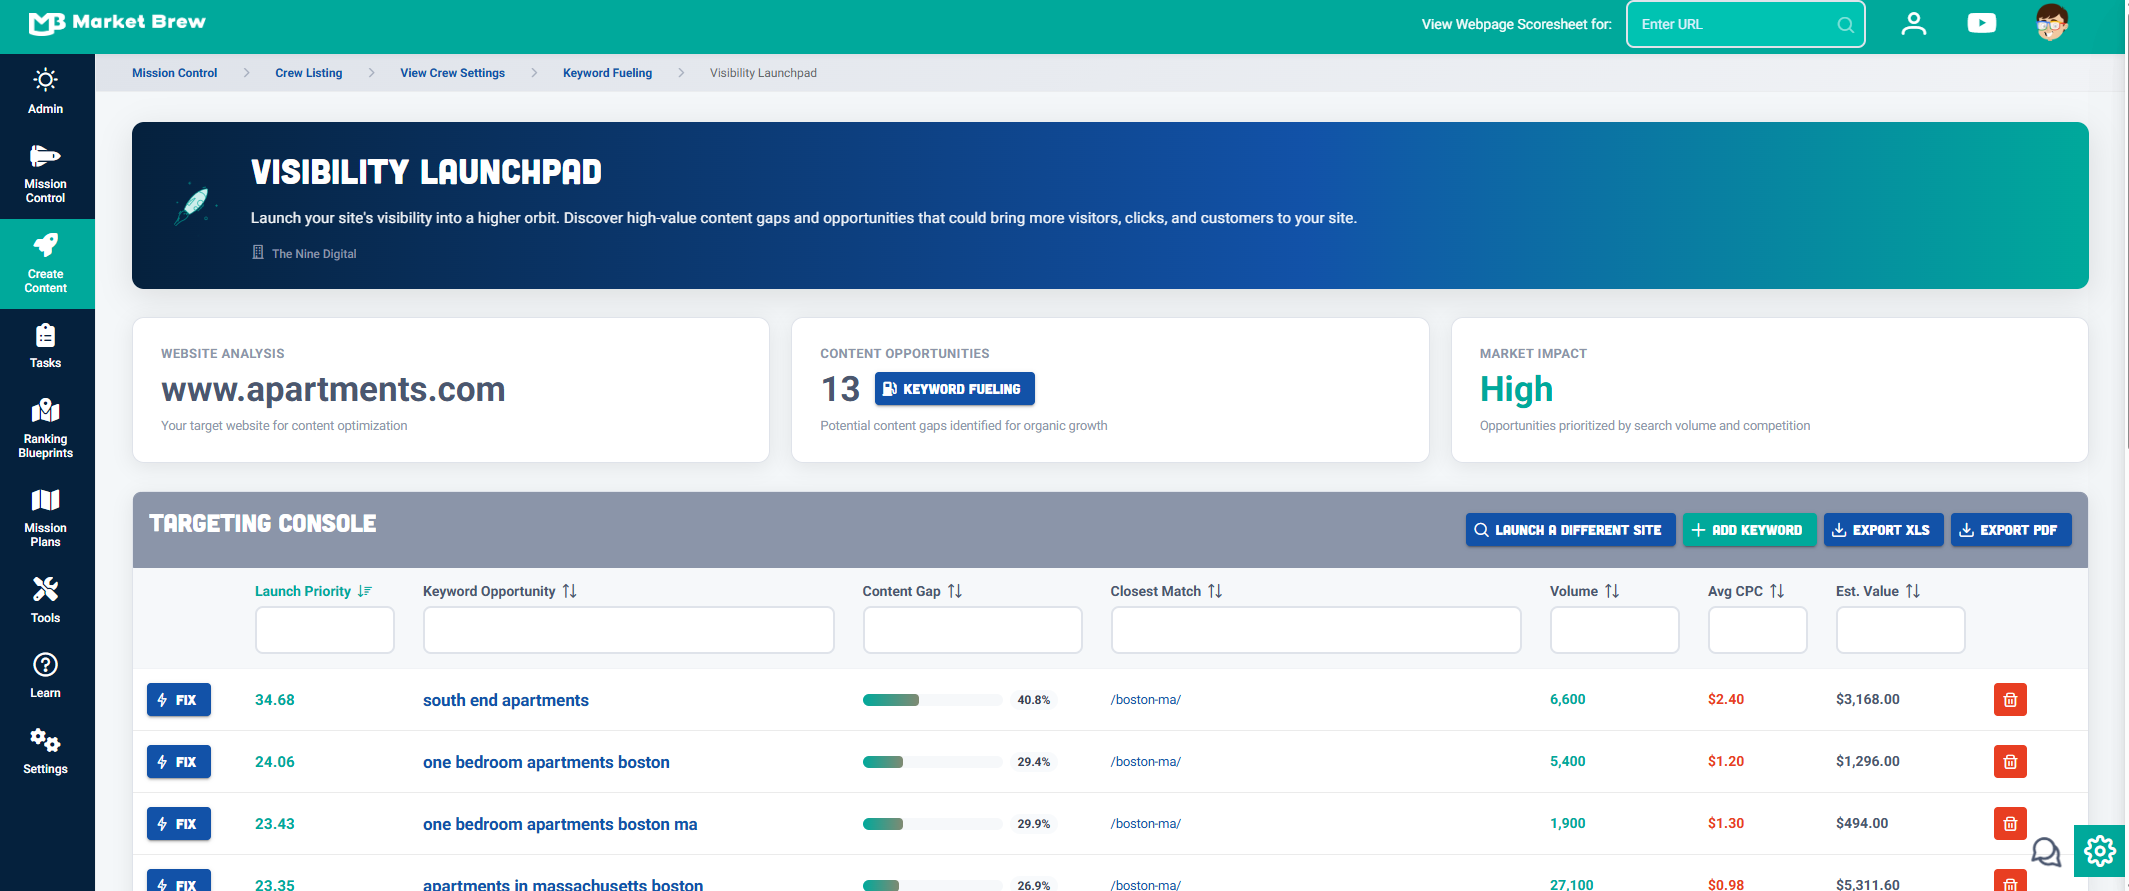Image resolution: width=2129 pixels, height=891 pixels.
Task: Click the 29.4% content gap bar
Action: (x=932, y=762)
